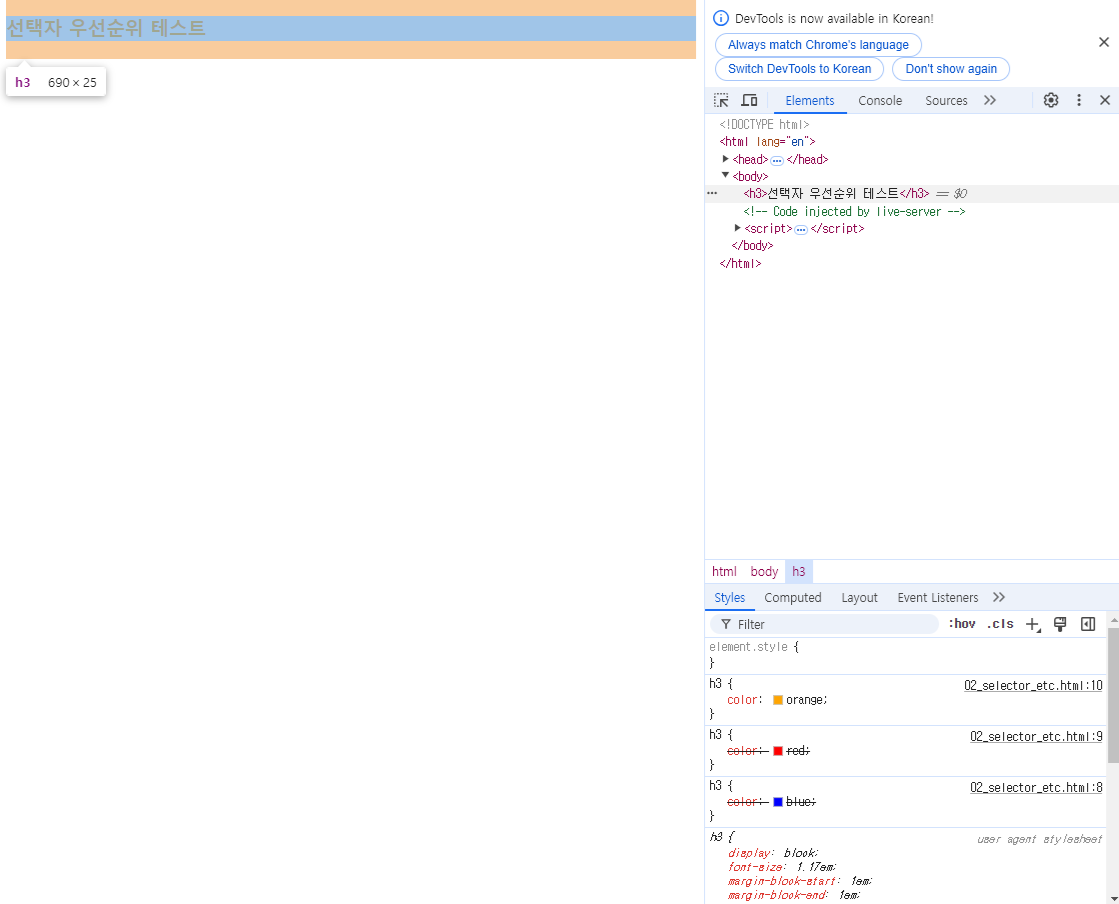Viewport: 1119px width, 904px height.
Task: Click the closing body tag line
Action: pos(752,245)
